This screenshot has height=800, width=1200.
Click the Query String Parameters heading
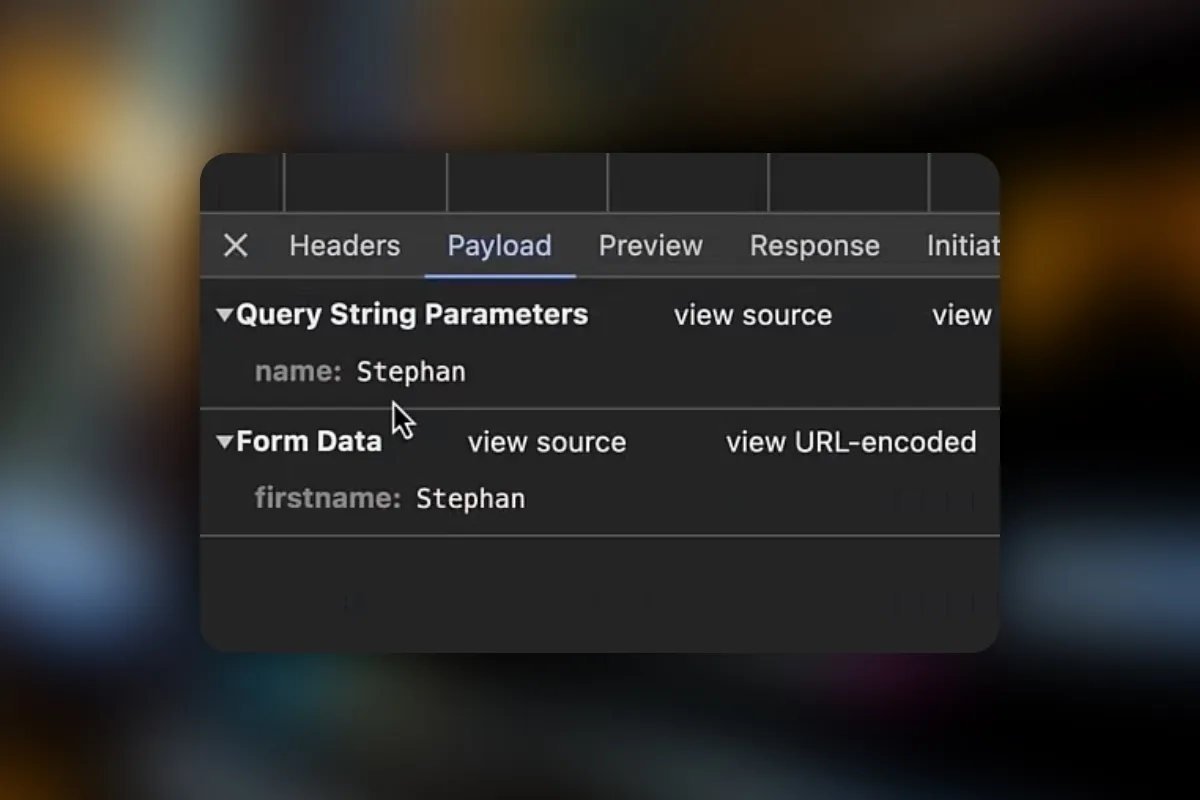(412, 315)
